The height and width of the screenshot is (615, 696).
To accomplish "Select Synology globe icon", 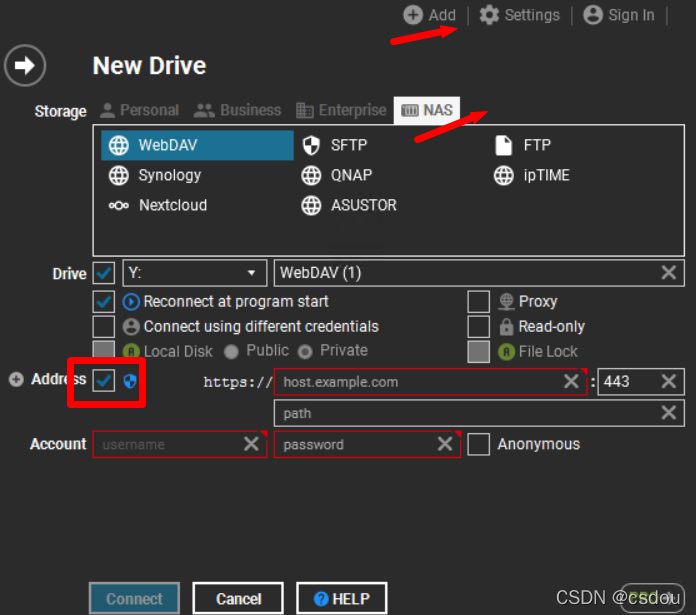I will tap(119, 175).
